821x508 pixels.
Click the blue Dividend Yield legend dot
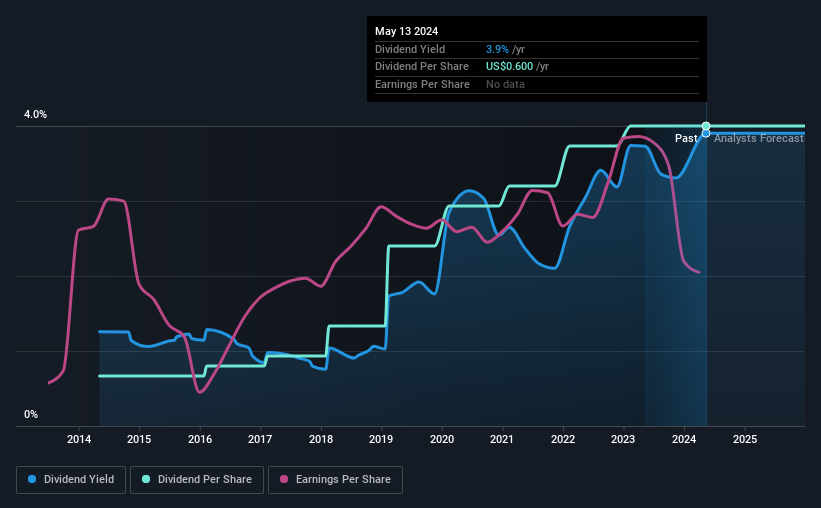click(32, 479)
